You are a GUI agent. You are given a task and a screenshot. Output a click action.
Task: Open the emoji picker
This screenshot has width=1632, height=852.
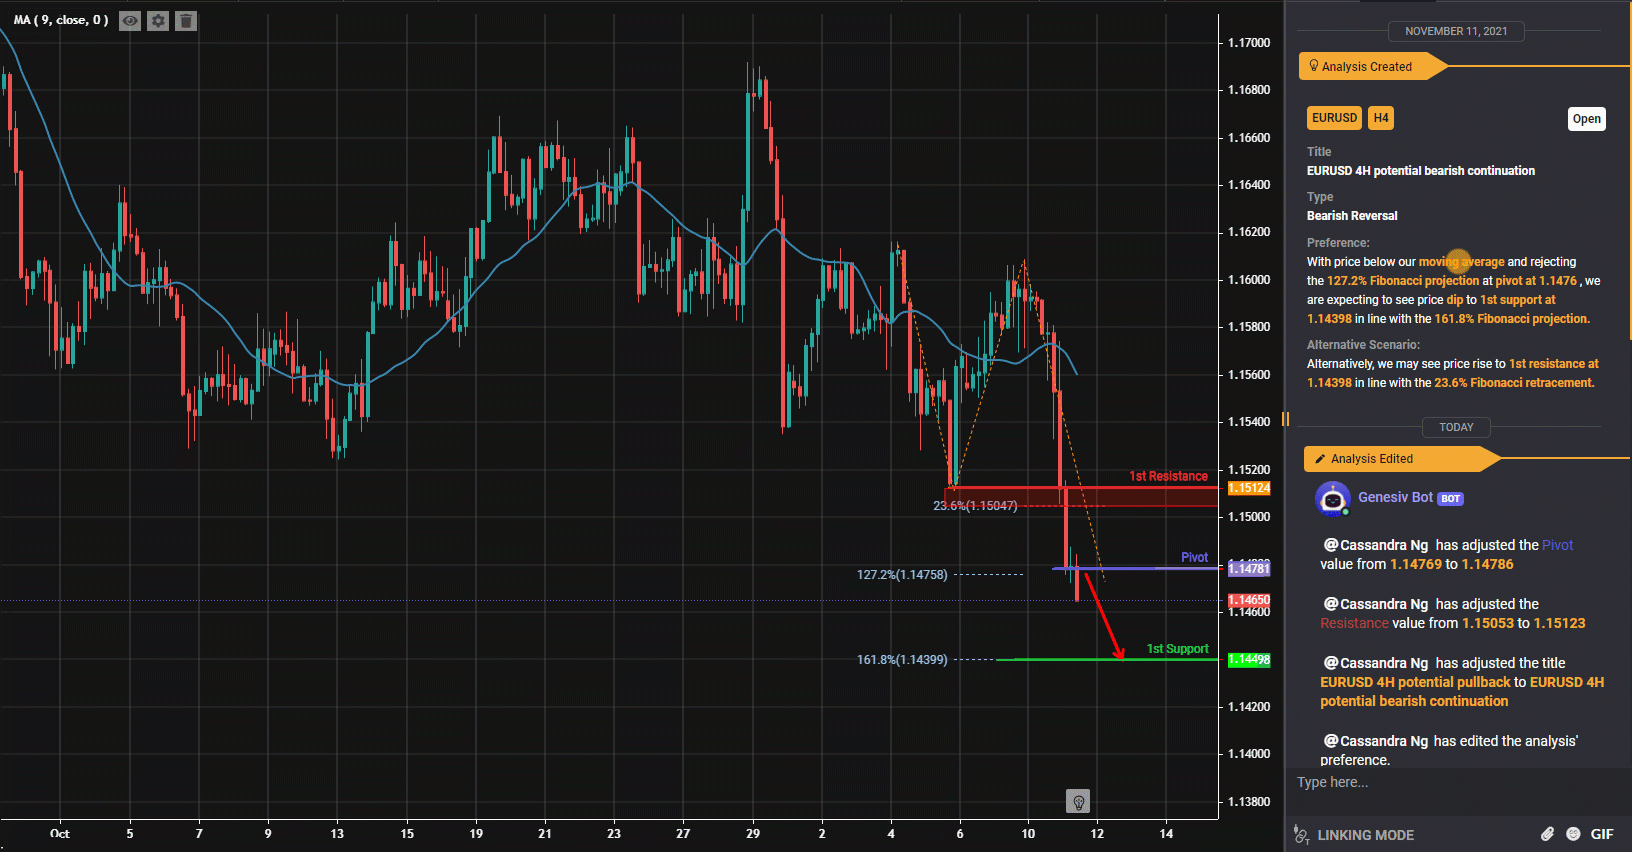1573,834
